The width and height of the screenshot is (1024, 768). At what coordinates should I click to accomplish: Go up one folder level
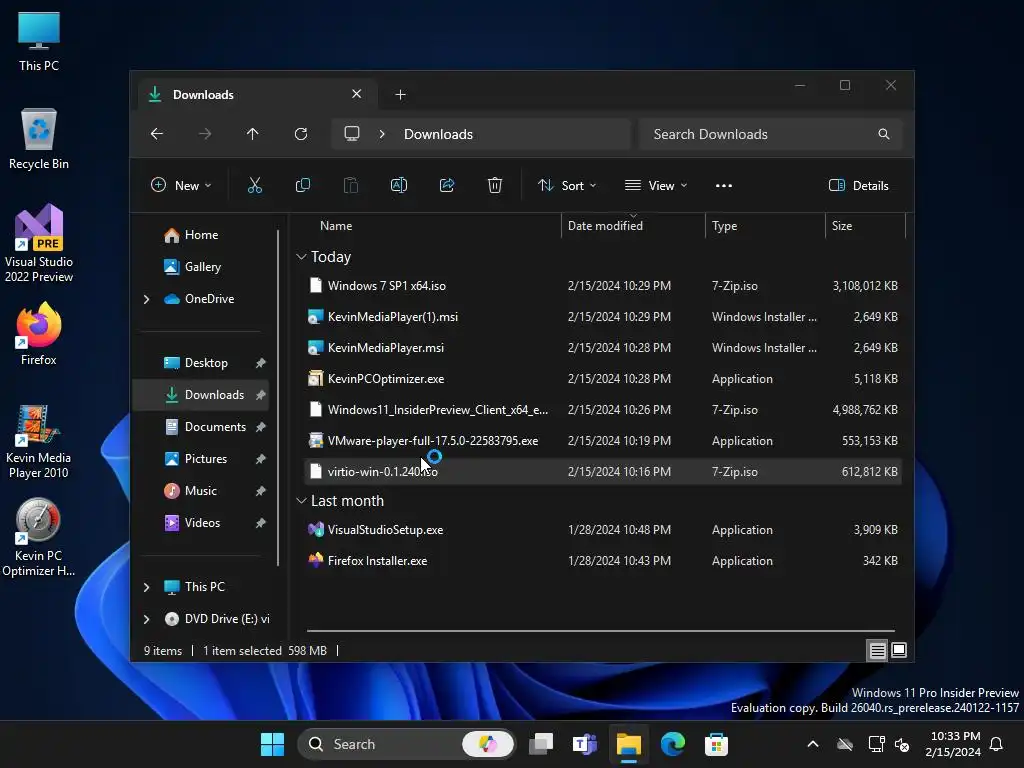click(x=253, y=134)
